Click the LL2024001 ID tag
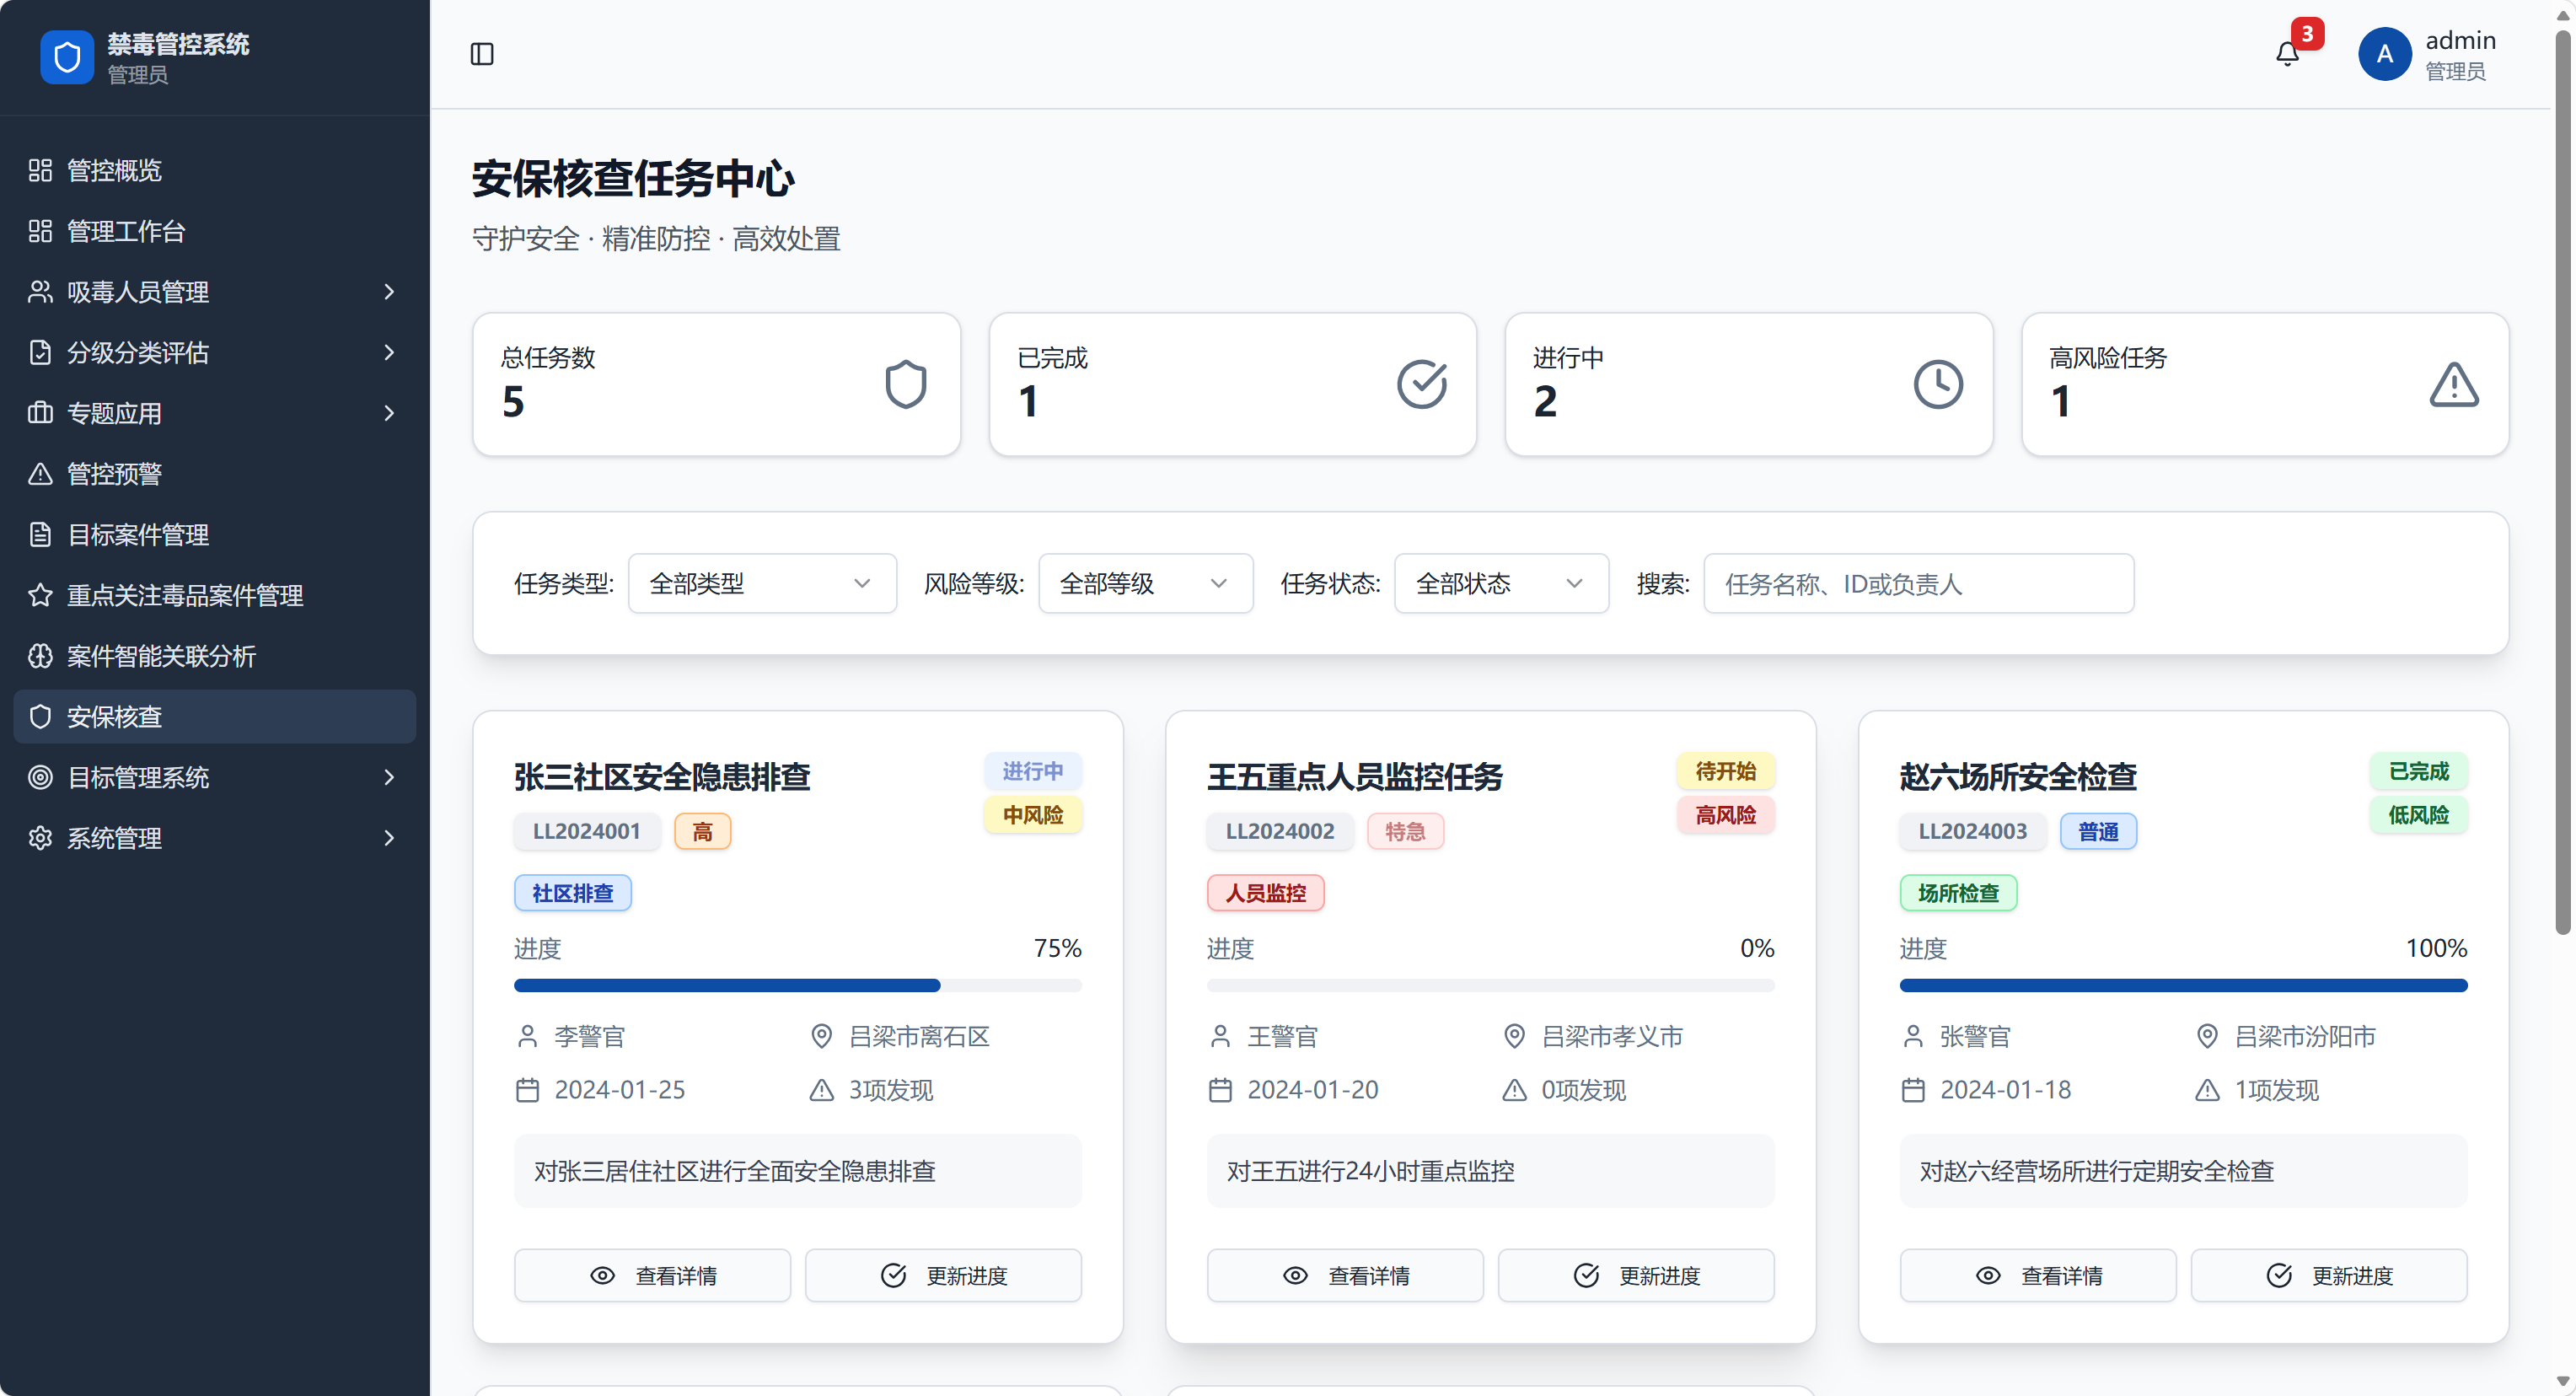The height and width of the screenshot is (1396, 2576). (x=587, y=831)
